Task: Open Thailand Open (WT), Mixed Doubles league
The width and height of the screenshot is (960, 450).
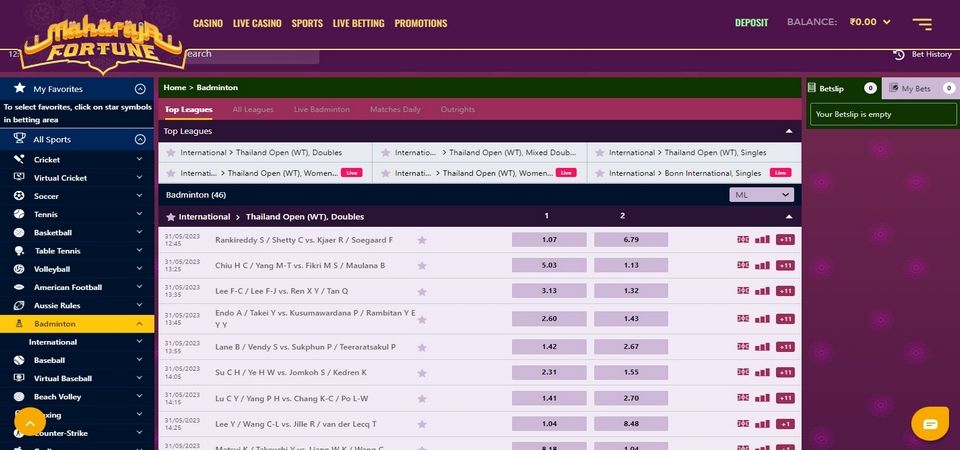Action: (479, 152)
